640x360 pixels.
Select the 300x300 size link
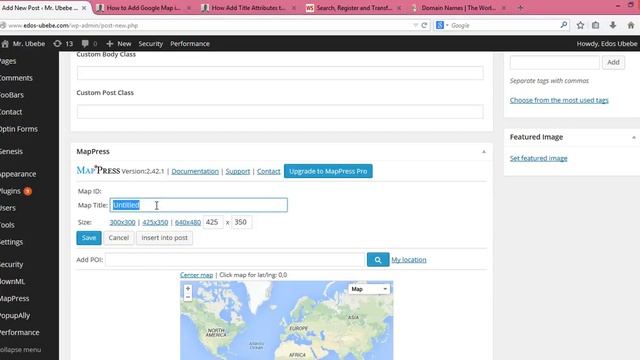tap(122, 222)
